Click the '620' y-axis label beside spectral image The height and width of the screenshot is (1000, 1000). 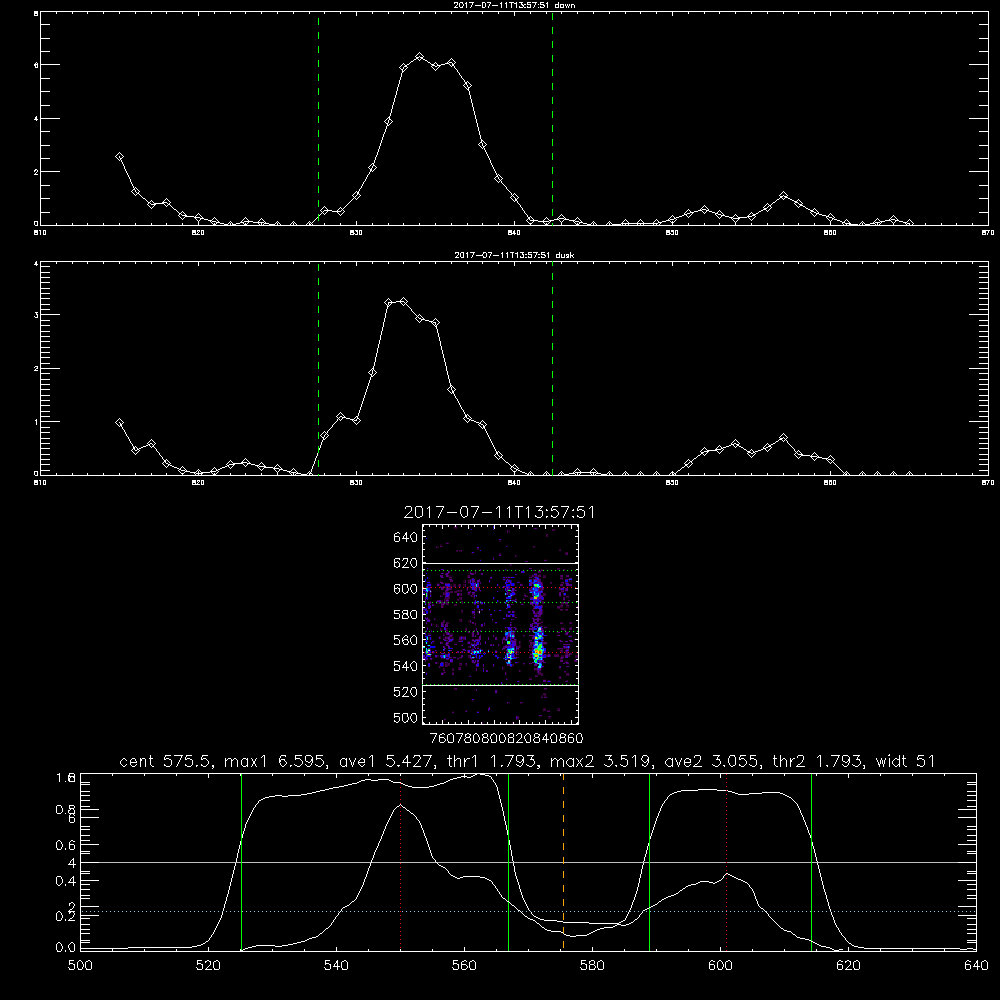point(406,563)
